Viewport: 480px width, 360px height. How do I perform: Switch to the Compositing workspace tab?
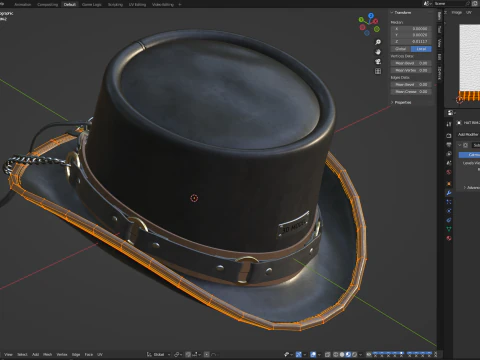coord(47,4)
